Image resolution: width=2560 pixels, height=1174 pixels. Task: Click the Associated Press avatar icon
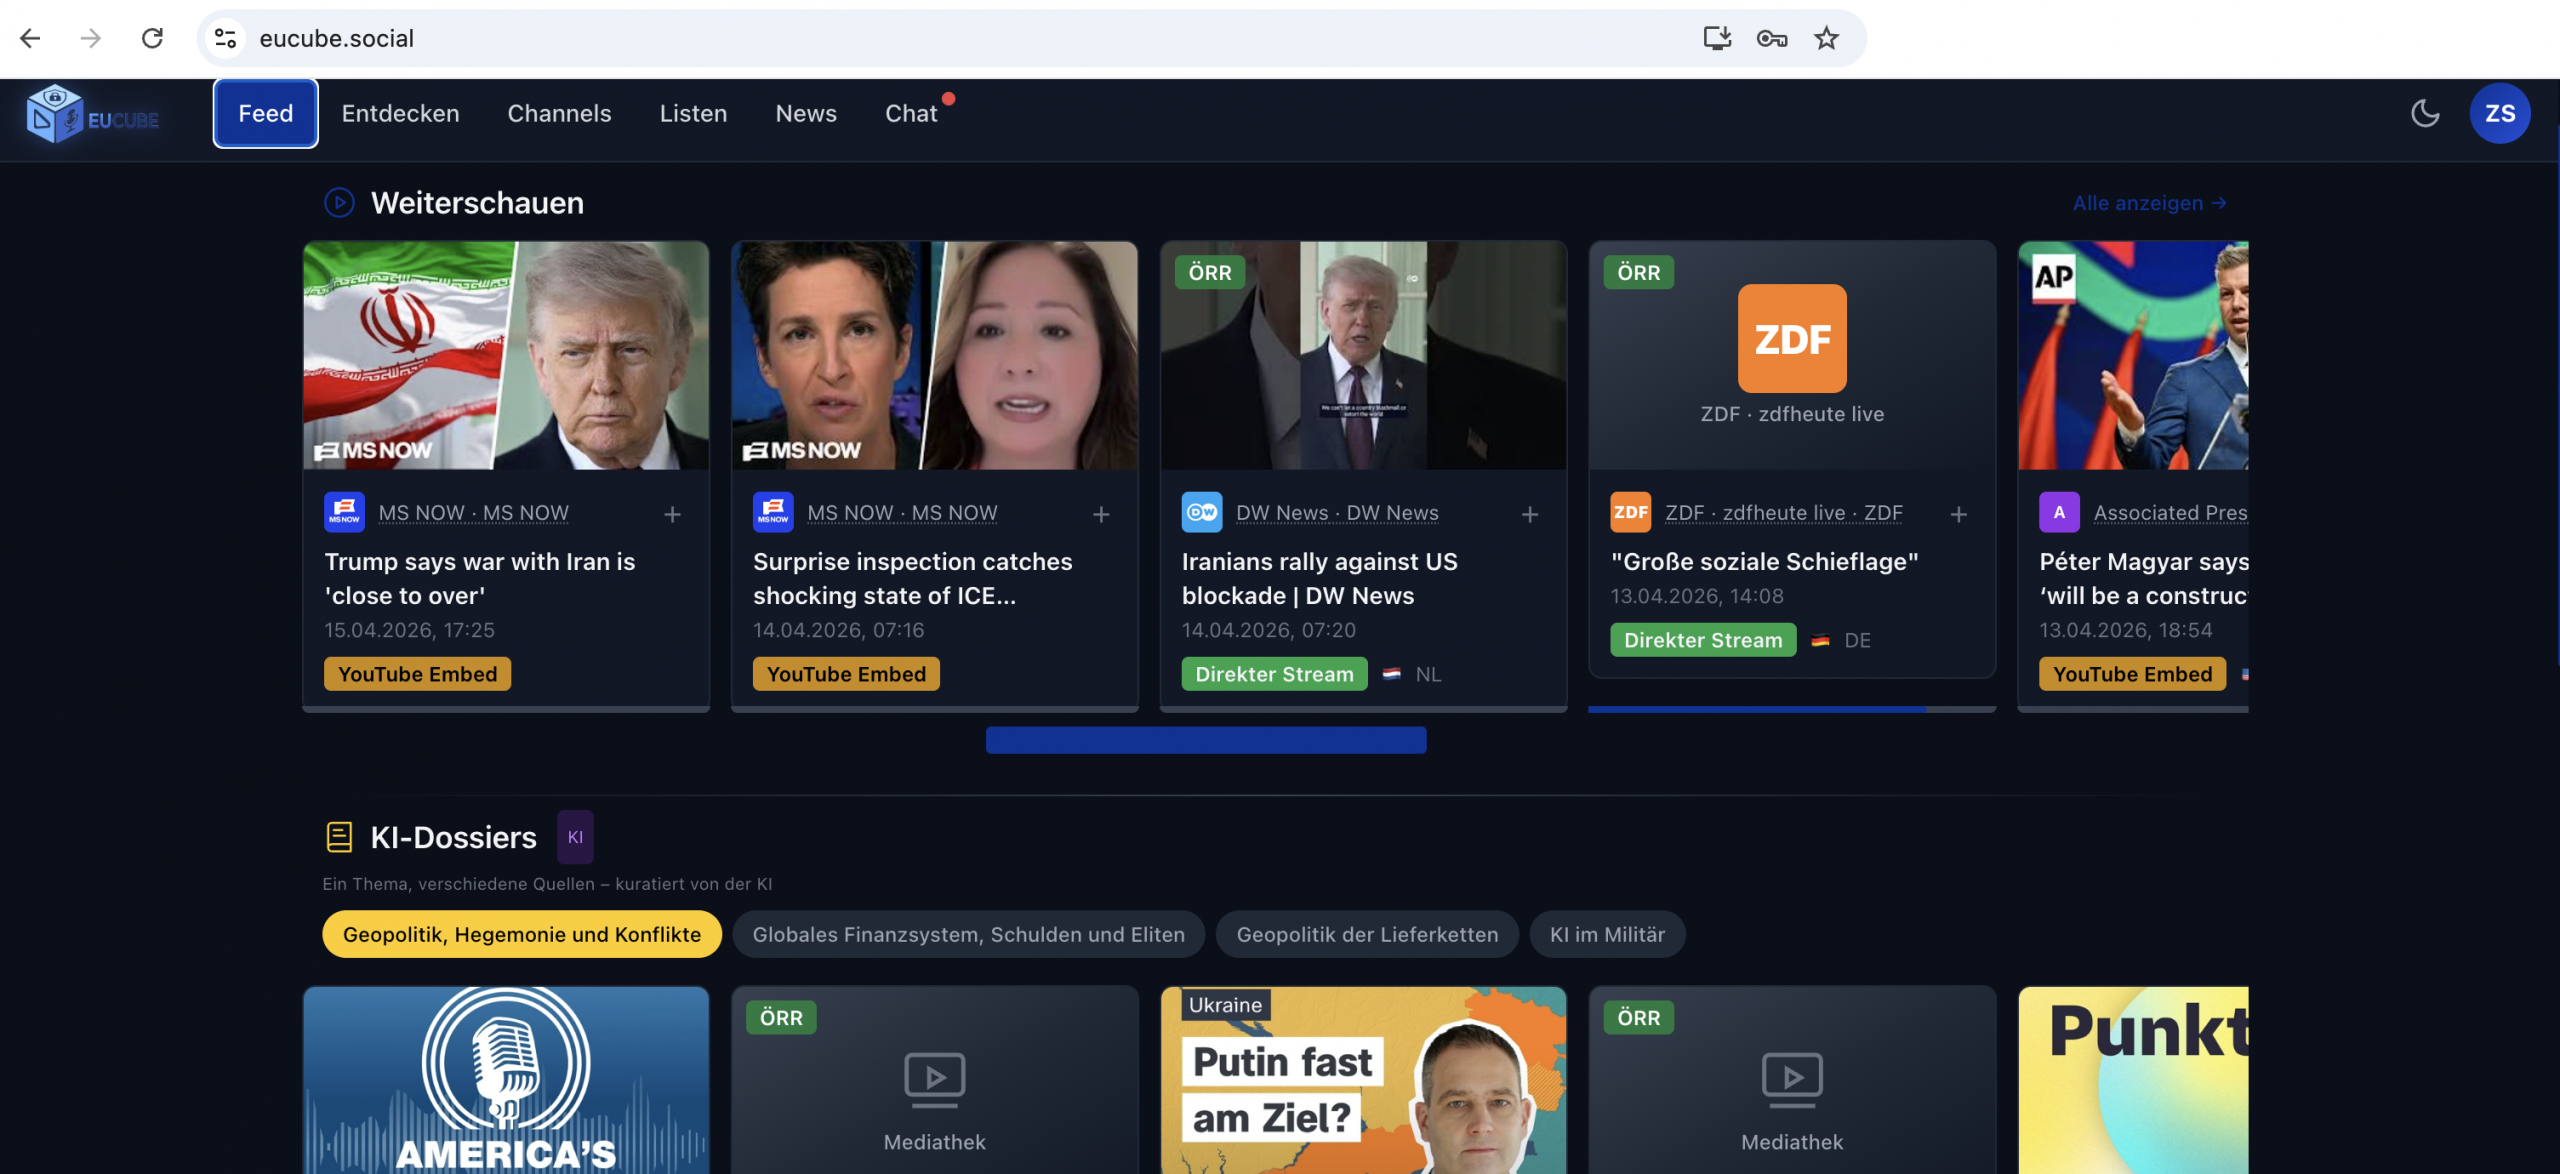tap(2059, 512)
